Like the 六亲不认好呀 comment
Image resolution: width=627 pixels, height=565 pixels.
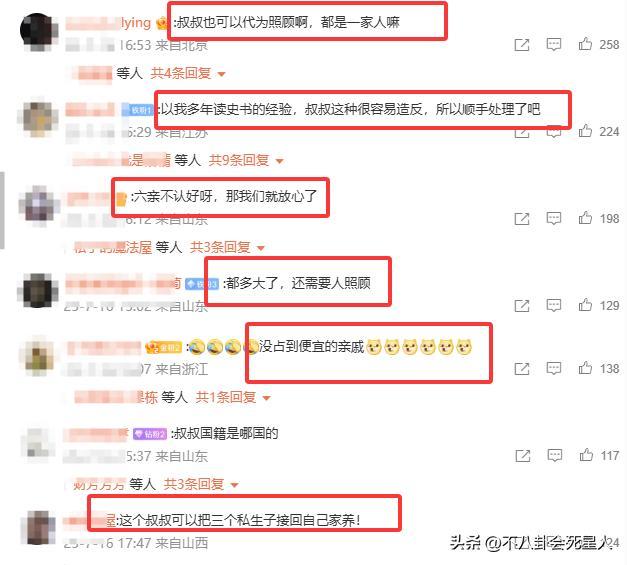pyautogui.click(x=585, y=218)
